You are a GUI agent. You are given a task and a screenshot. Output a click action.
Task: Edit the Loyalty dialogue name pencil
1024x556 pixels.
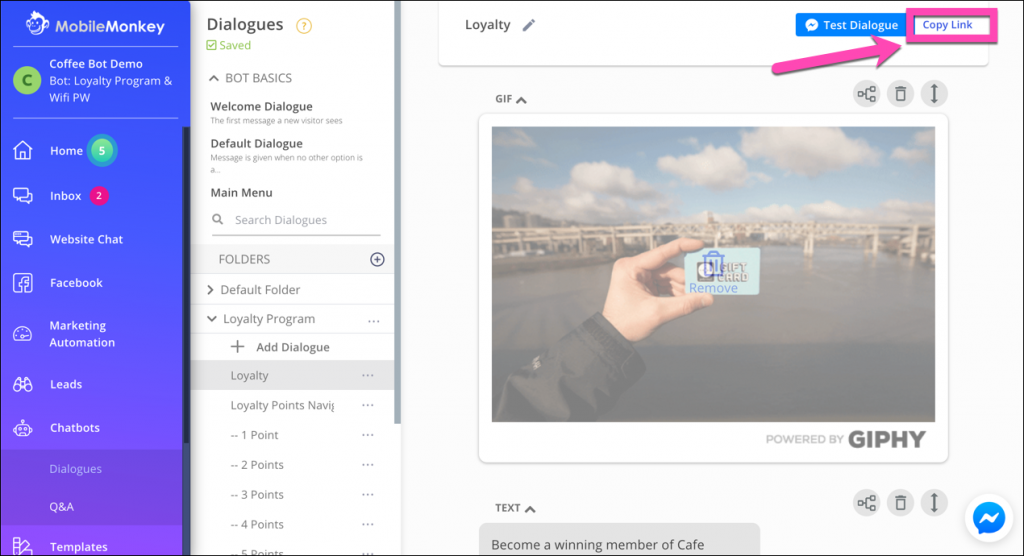coord(528,25)
